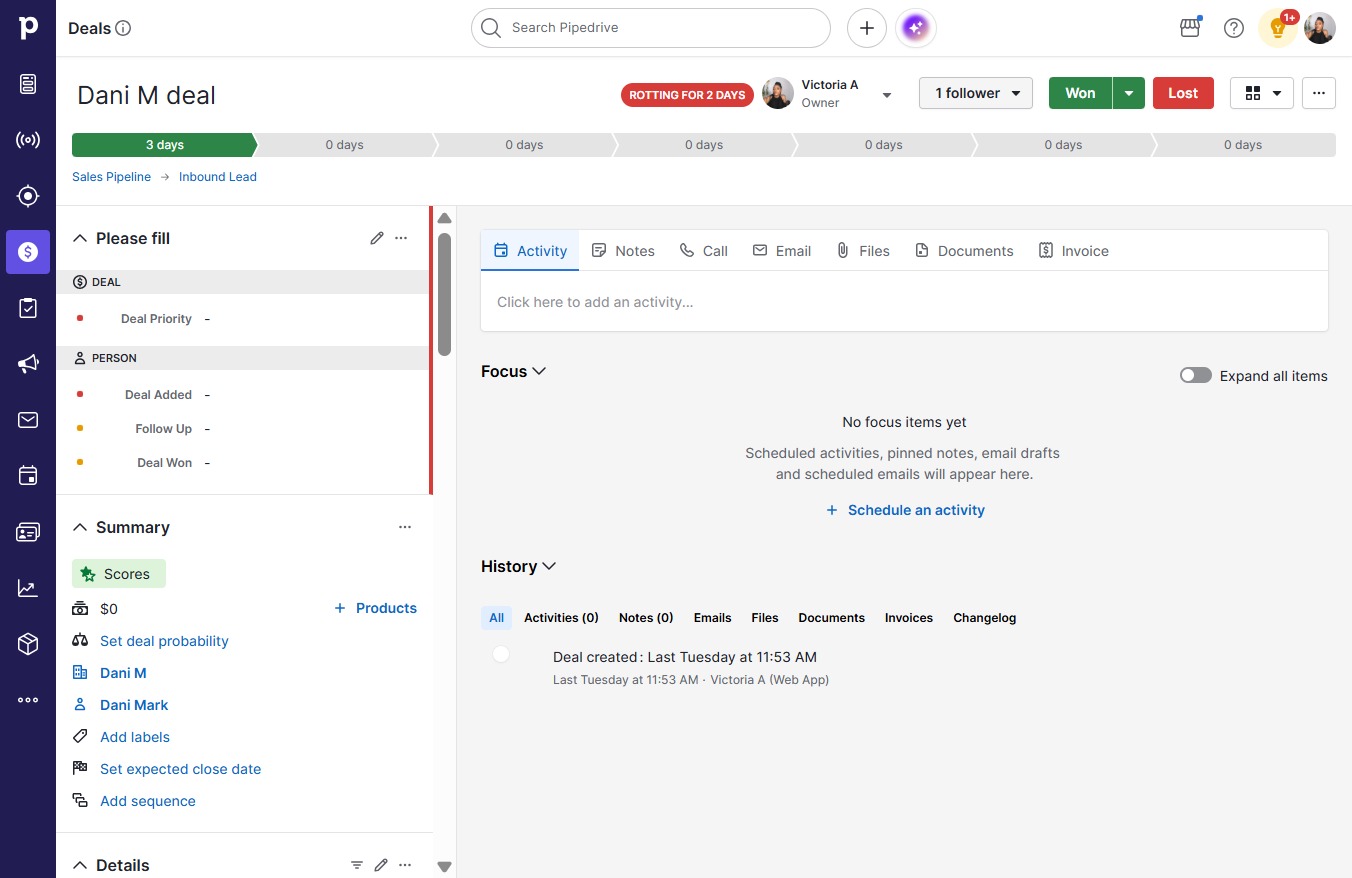Screen dimensions: 1352x878
Task: Open the Campaigns megaphone sidebar icon
Action: [x=28, y=364]
